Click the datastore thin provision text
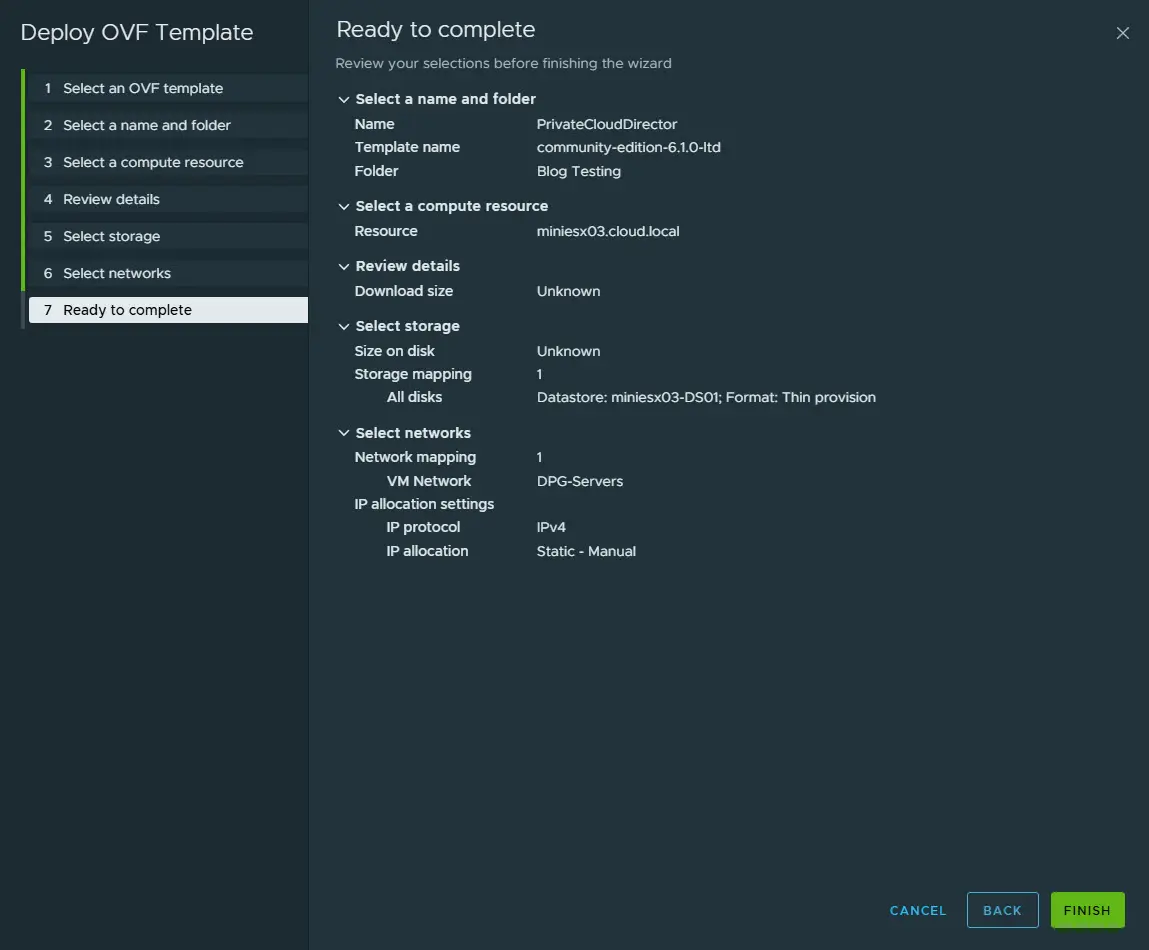 706,397
